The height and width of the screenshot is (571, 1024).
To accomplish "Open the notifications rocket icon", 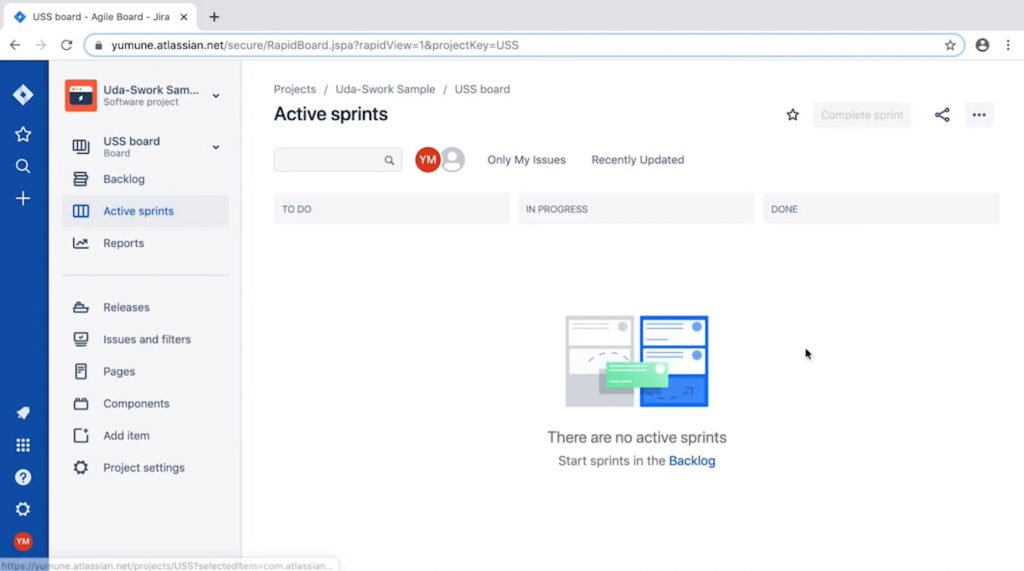I will (x=23, y=413).
